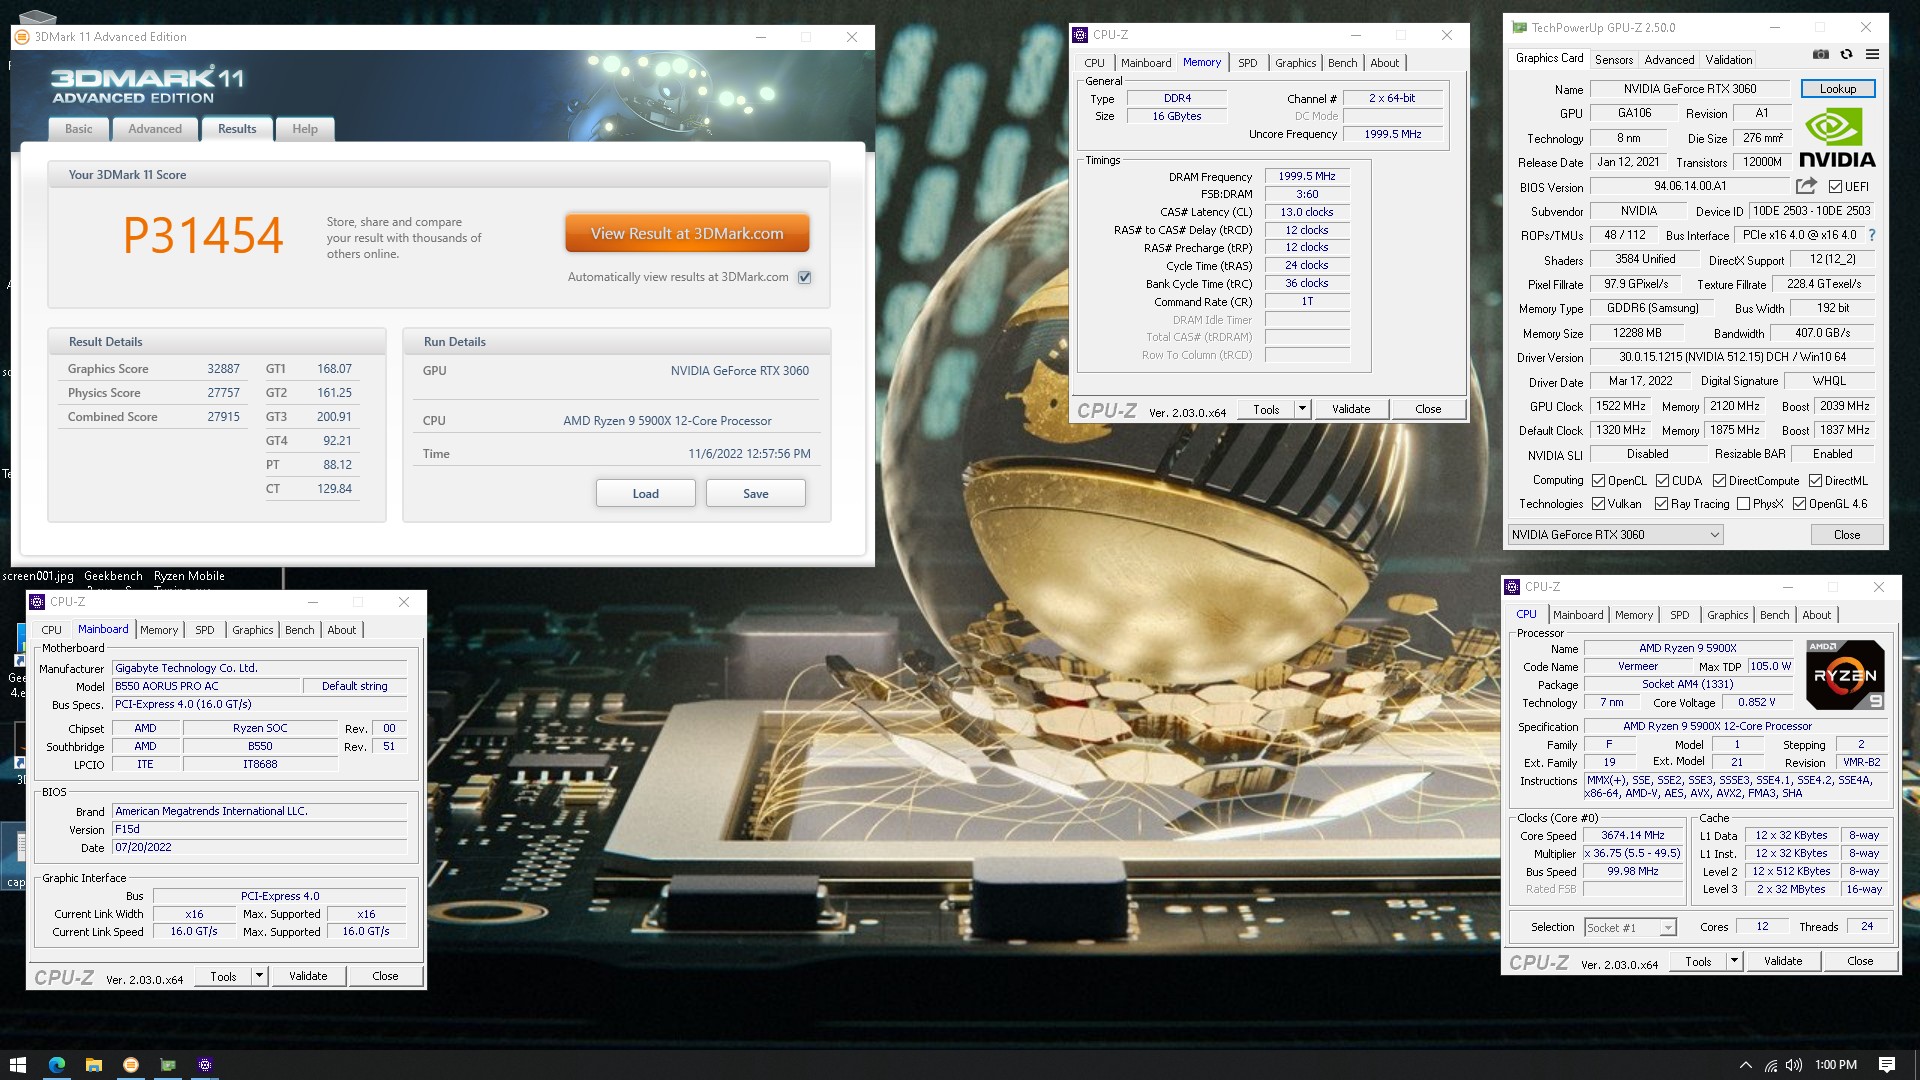Open the volume tray icon
The image size is (1920, 1080).
click(x=1794, y=1065)
